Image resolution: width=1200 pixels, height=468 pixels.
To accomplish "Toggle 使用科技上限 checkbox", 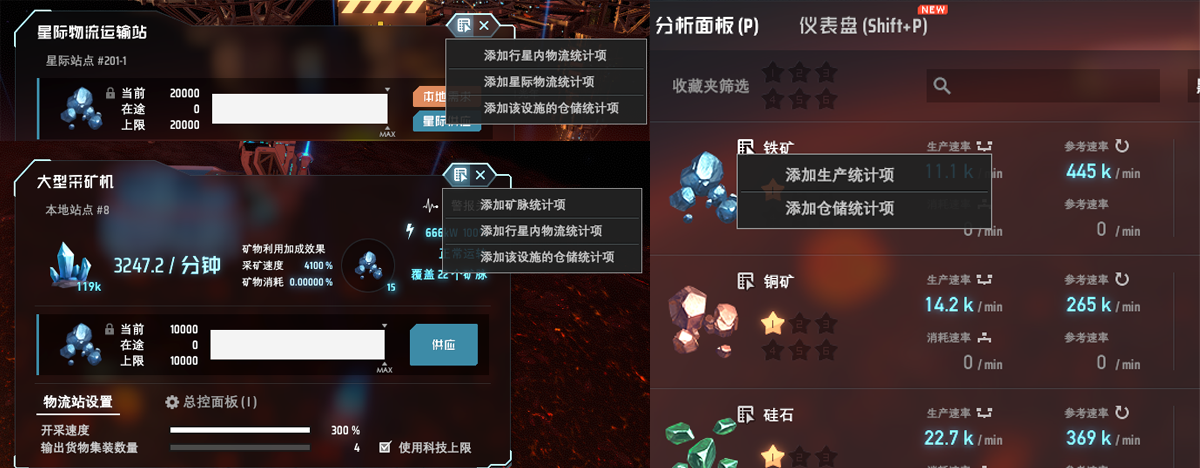I will [x=385, y=448].
